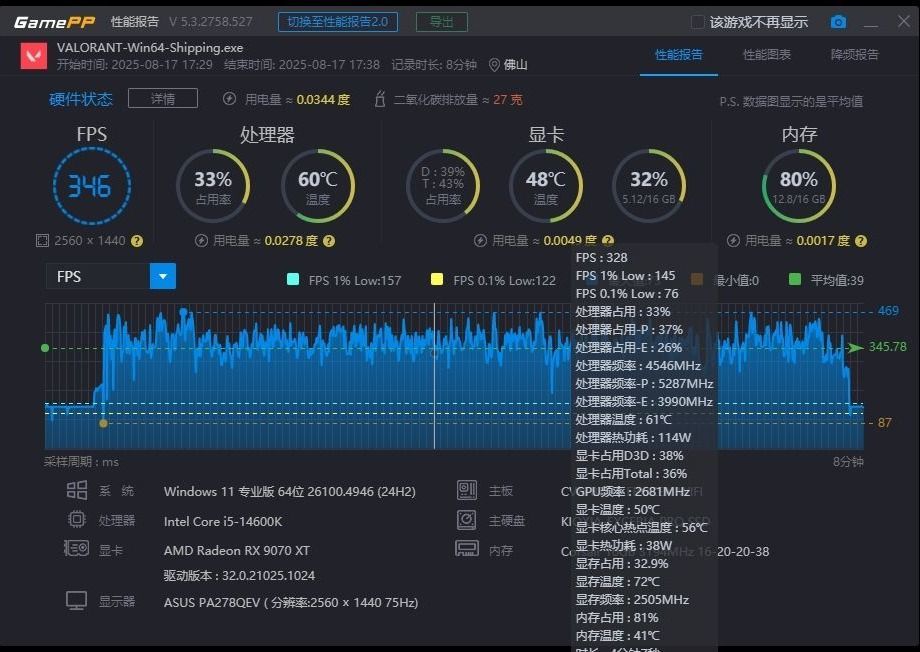This screenshot has height=652, width=920.
Task: Click the 处理器 CPU chip icon
Action: (x=77, y=519)
